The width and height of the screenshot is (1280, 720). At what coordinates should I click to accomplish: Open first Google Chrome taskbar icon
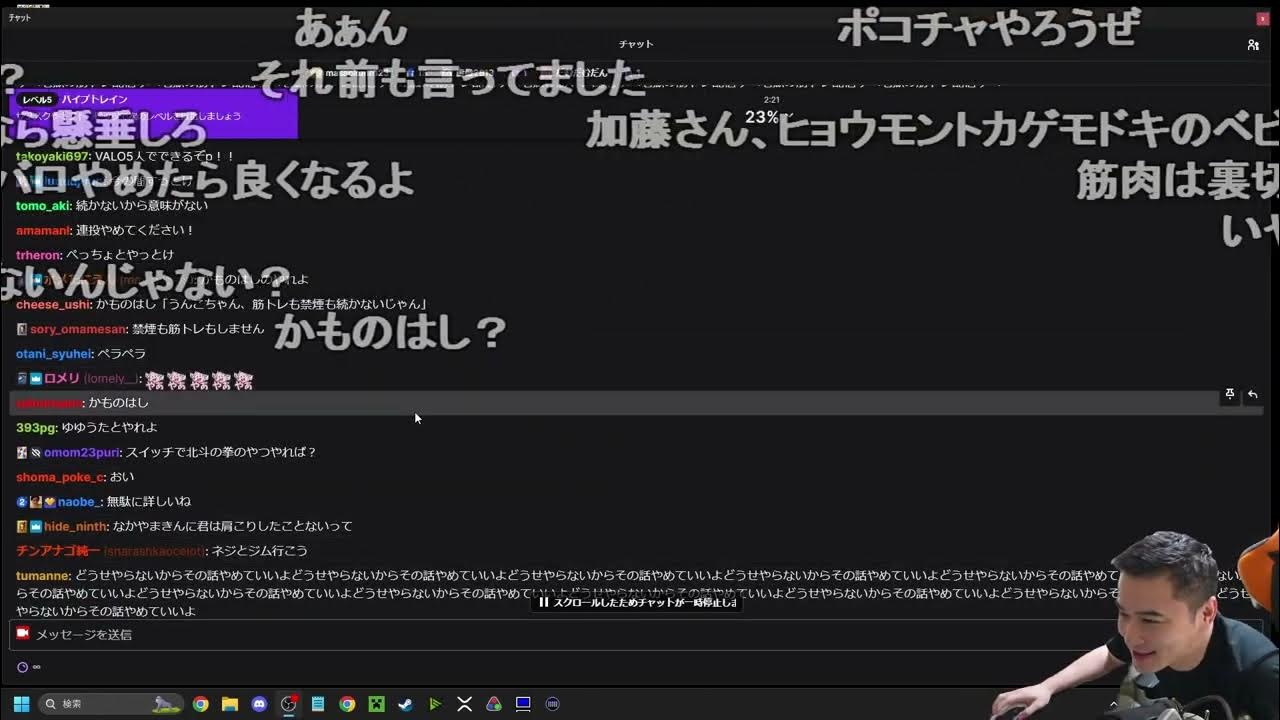(201, 704)
